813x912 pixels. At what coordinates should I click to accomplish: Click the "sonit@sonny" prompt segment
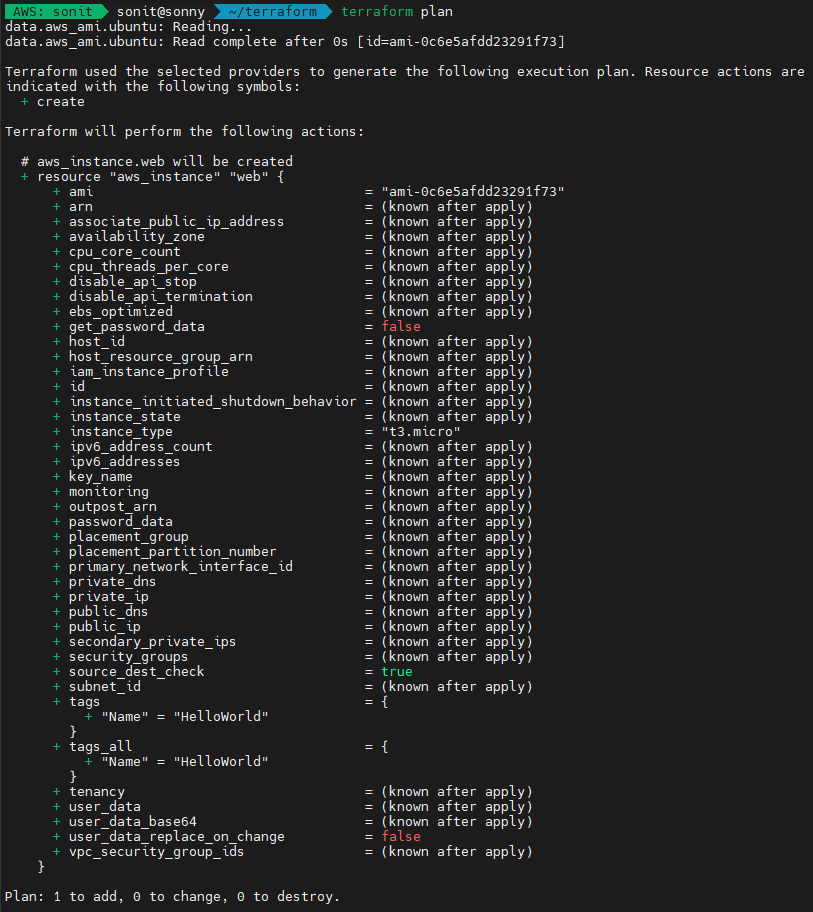coord(161,12)
